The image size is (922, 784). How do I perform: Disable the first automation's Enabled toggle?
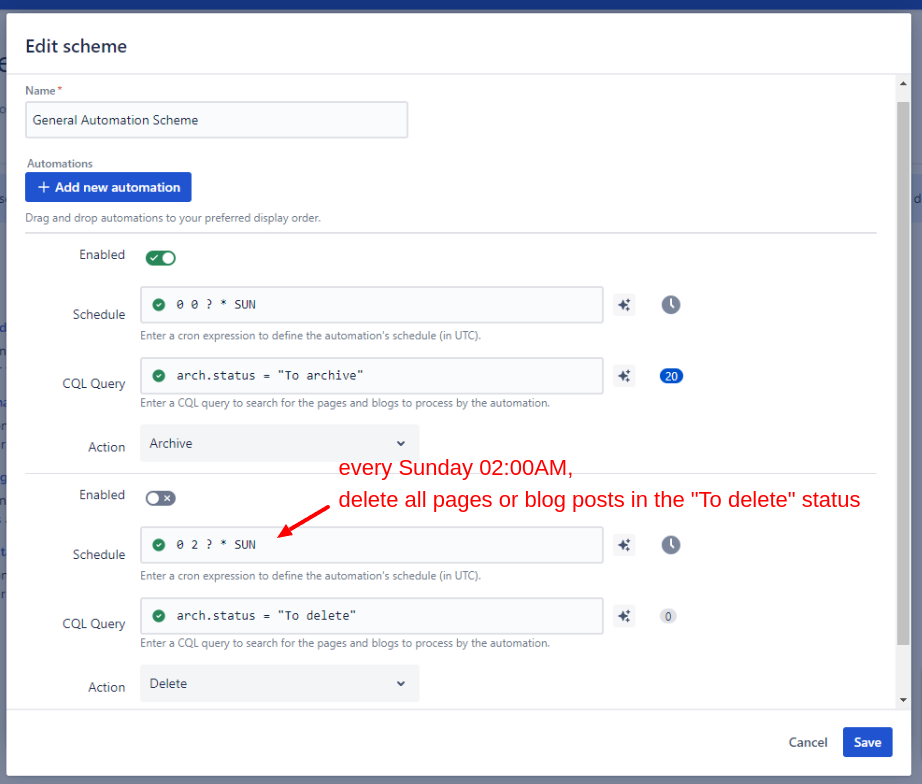[161, 258]
